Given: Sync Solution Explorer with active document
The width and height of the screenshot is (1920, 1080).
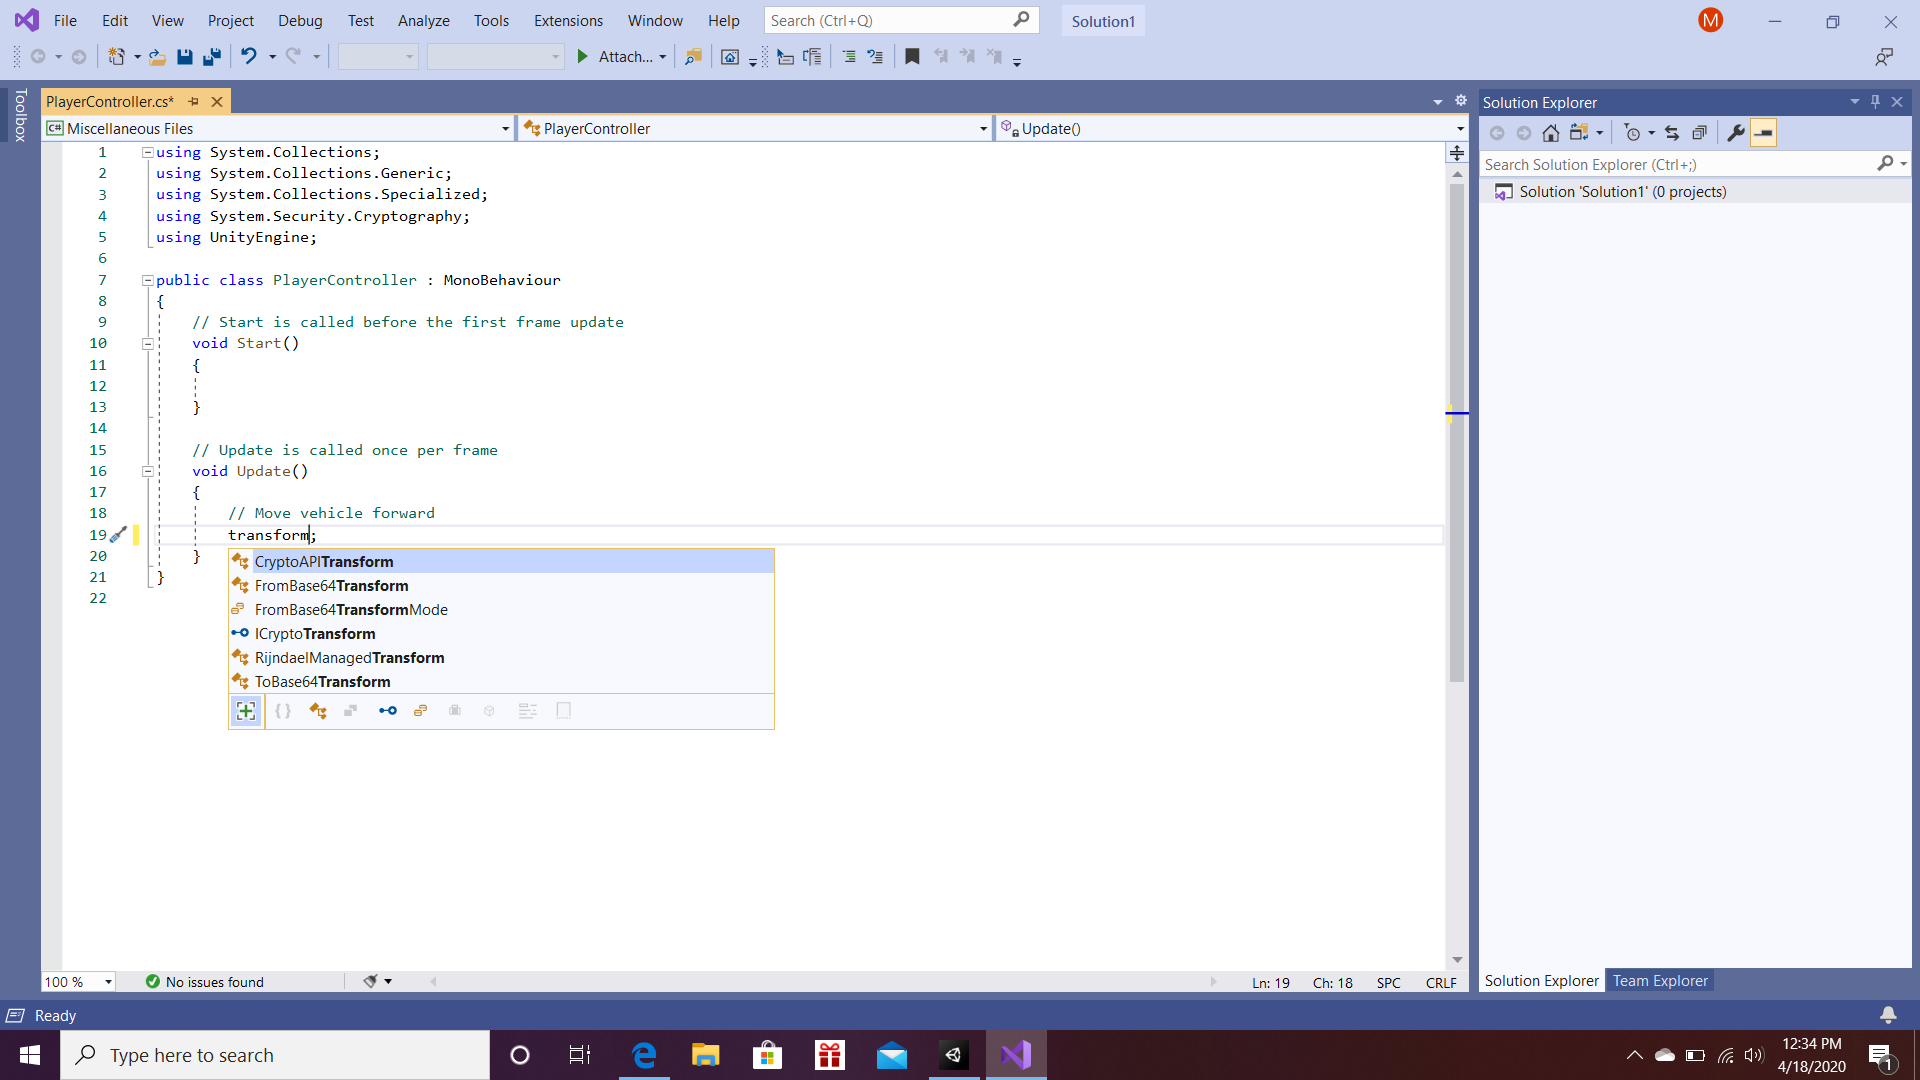Looking at the screenshot, I should pos(1671,132).
